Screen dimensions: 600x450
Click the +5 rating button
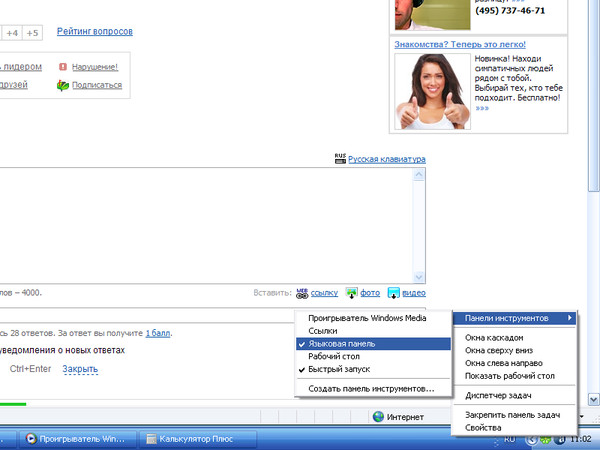click(33, 33)
